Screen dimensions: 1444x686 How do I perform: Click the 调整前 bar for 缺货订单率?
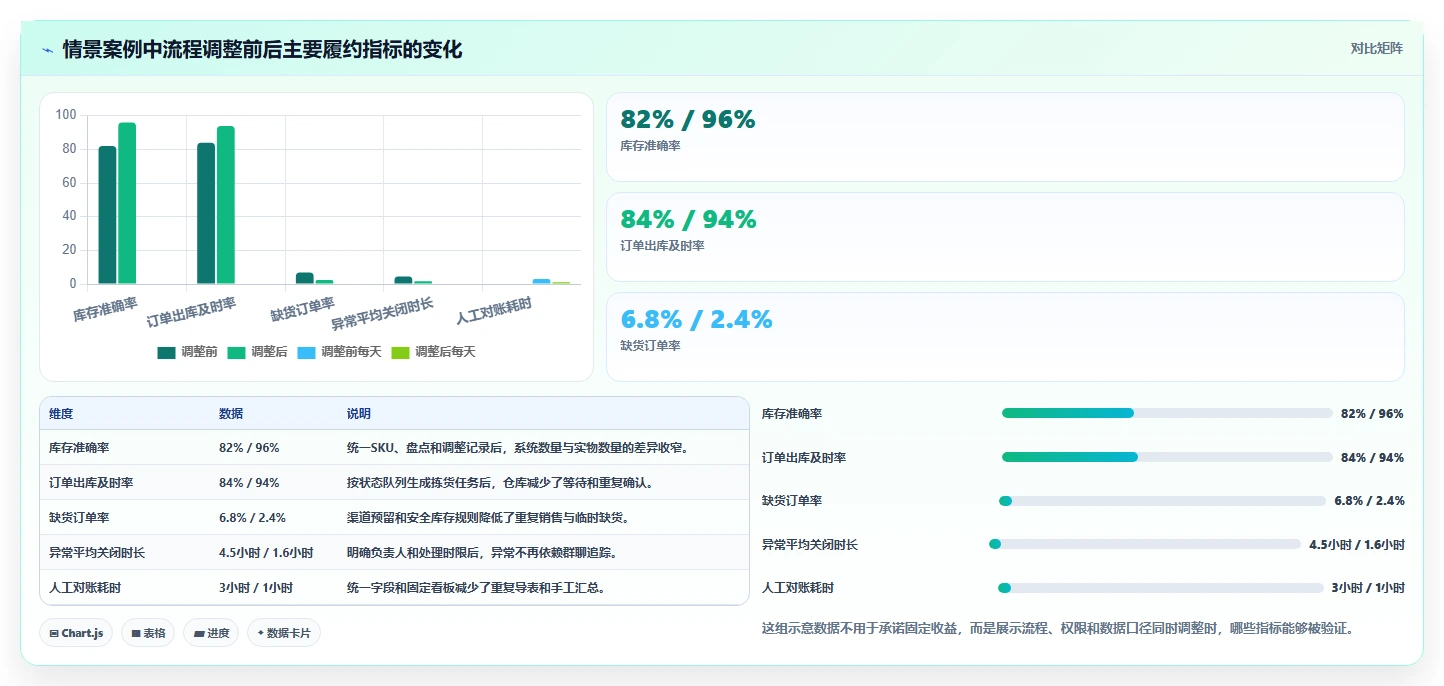point(305,278)
